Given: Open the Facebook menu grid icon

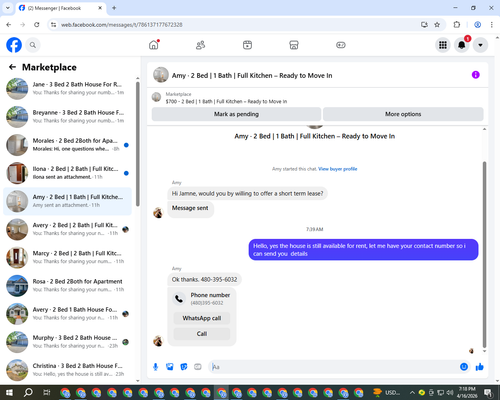Looking at the screenshot, I should [443, 45].
